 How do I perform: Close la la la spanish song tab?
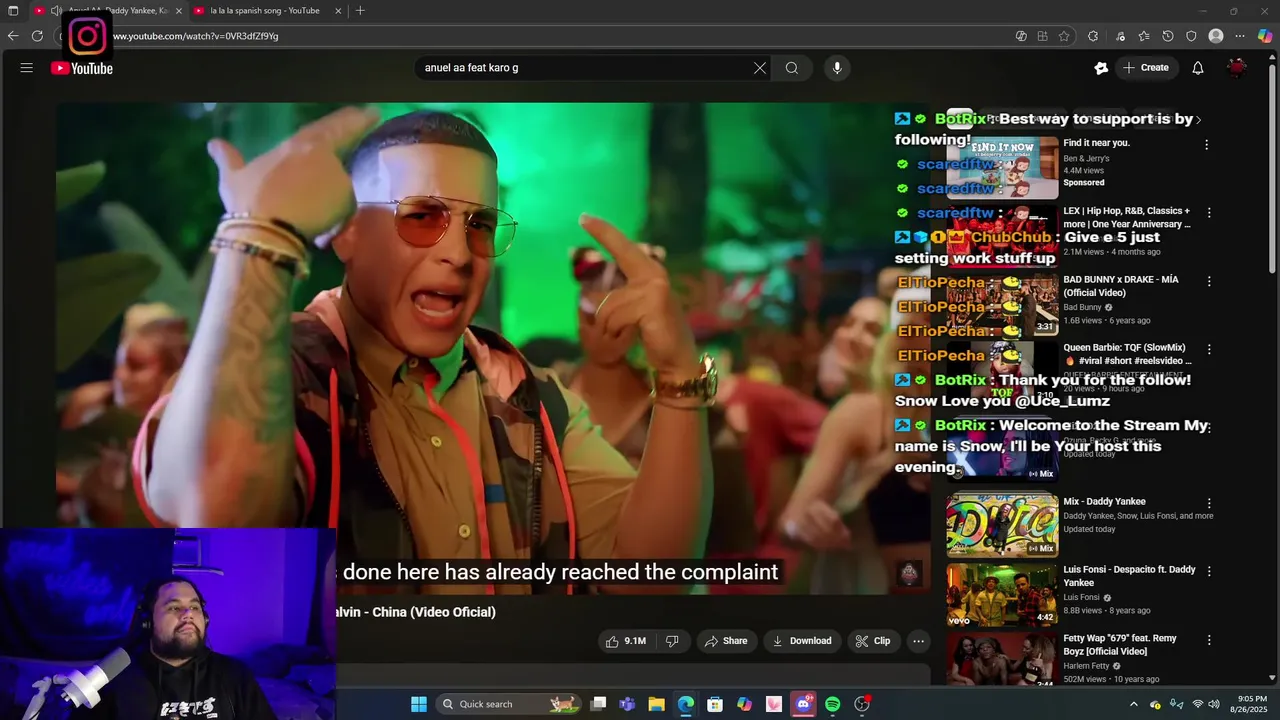338,11
